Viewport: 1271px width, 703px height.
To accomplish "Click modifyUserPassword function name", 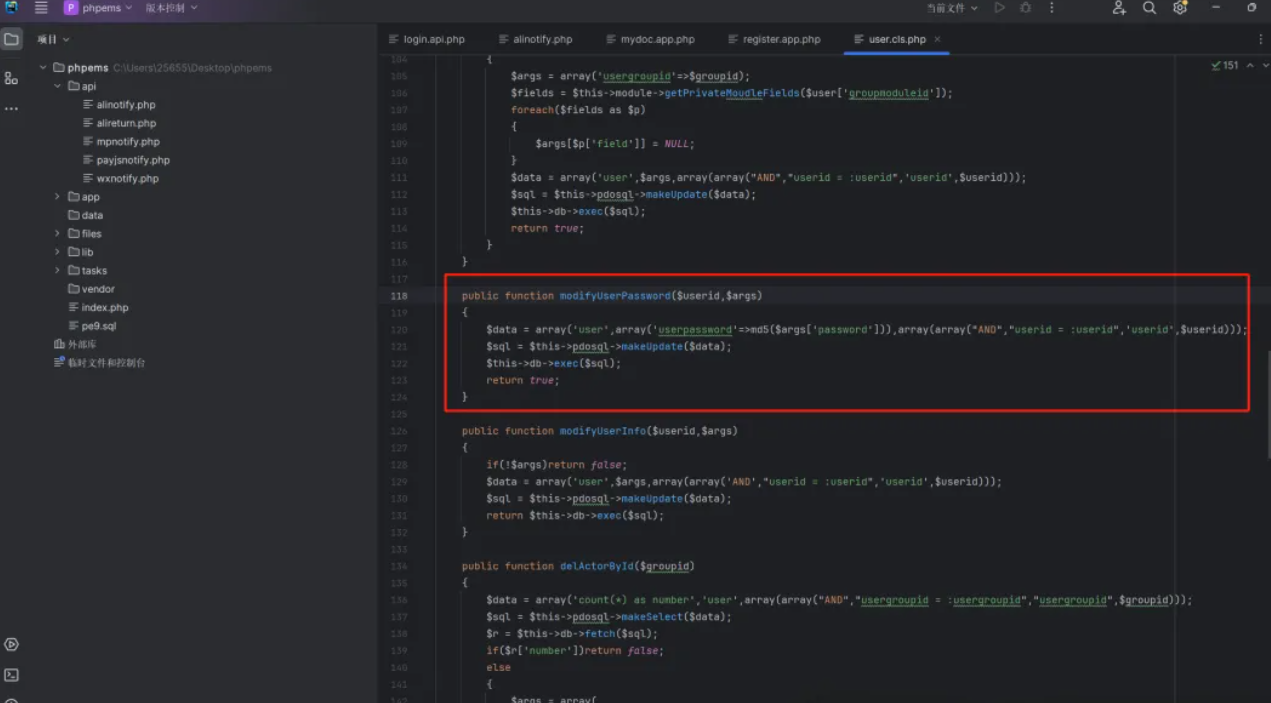I will coord(615,296).
